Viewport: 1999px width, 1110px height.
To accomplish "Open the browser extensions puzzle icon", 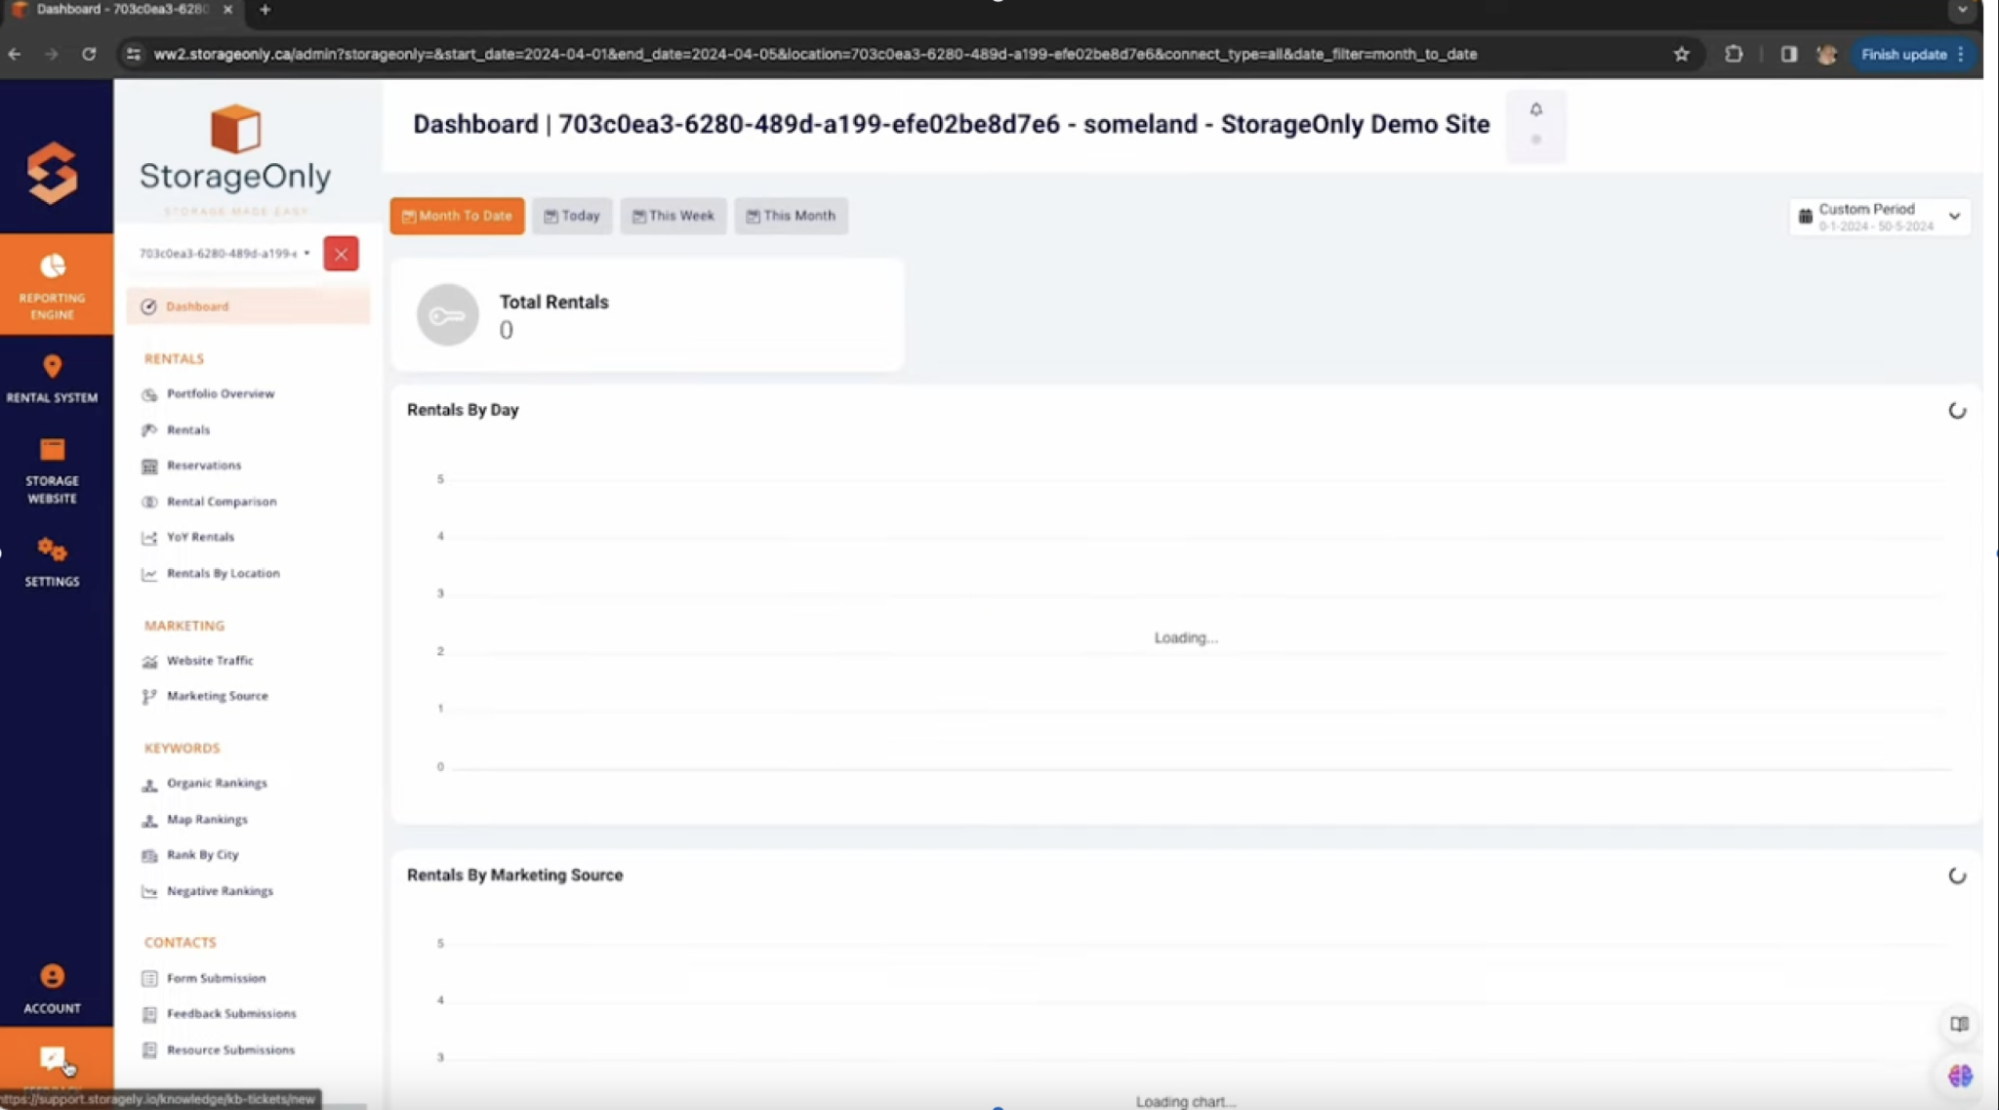I will point(1734,54).
